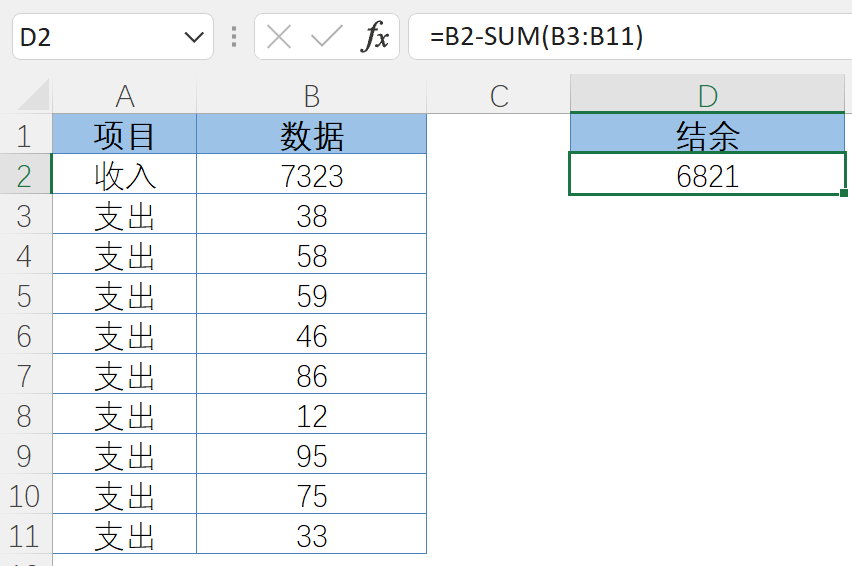
Task: Select row 5 header
Action: coord(26,294)
